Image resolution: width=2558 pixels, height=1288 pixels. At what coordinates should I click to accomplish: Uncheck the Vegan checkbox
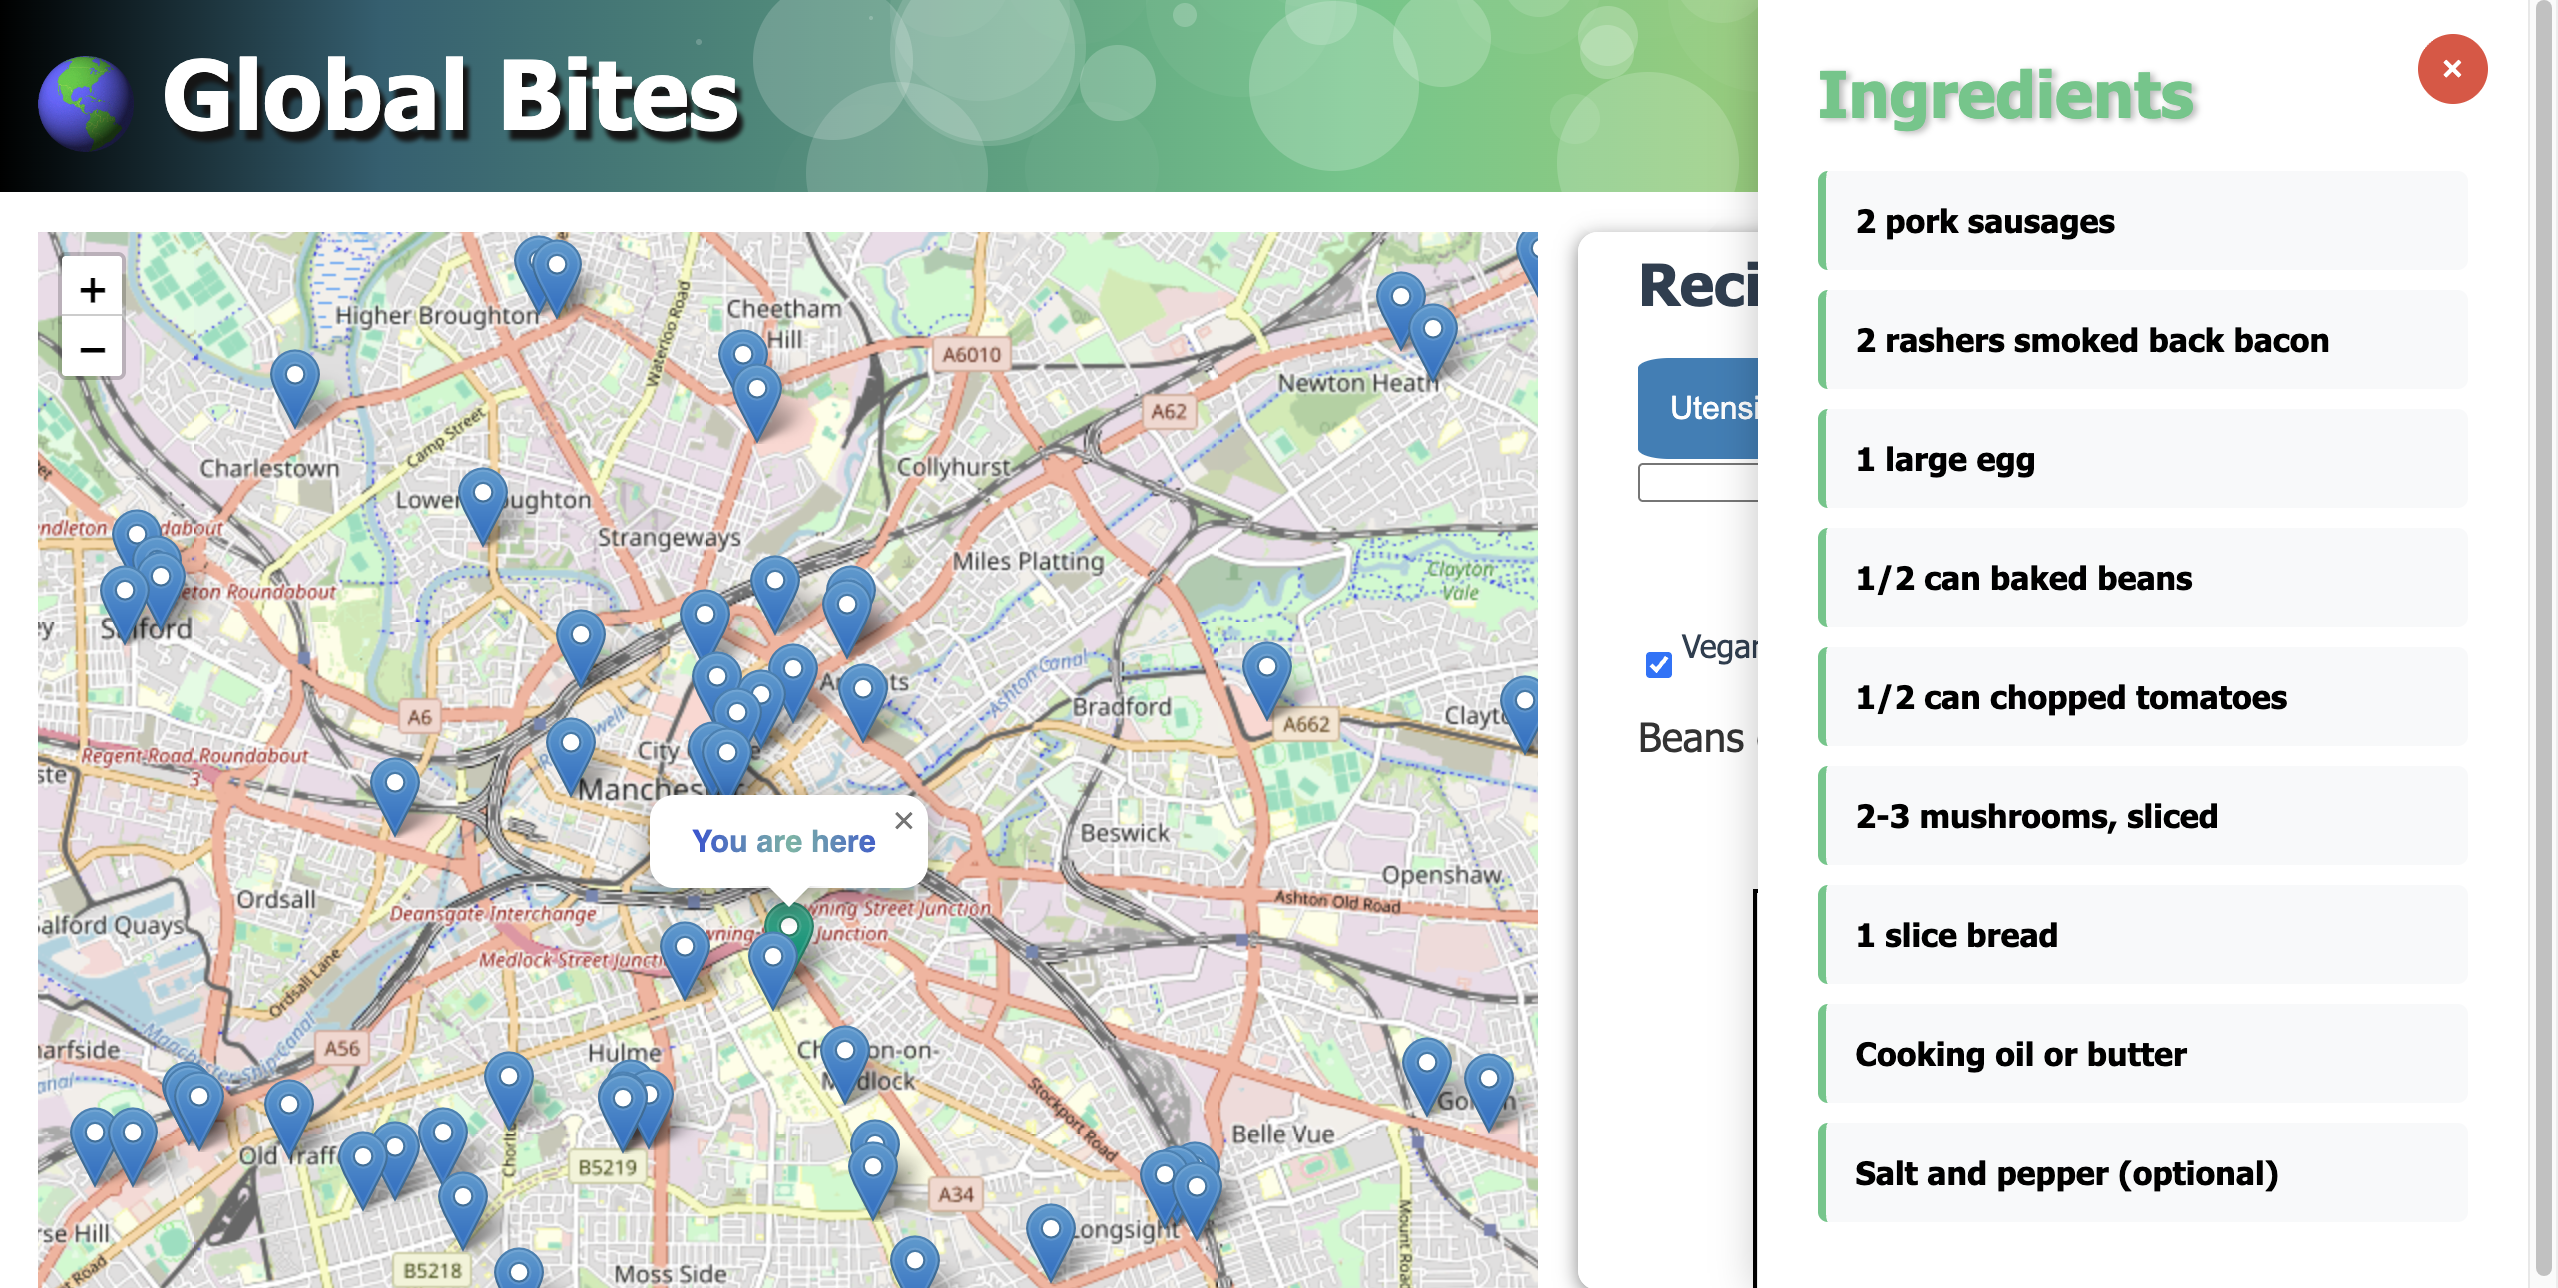[1658, 664]
